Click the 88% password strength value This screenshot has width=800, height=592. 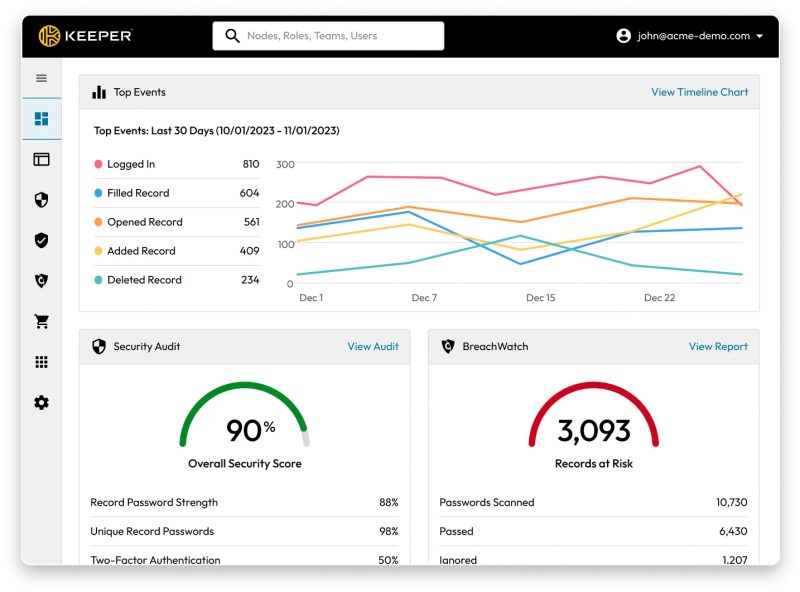point(388,502)
